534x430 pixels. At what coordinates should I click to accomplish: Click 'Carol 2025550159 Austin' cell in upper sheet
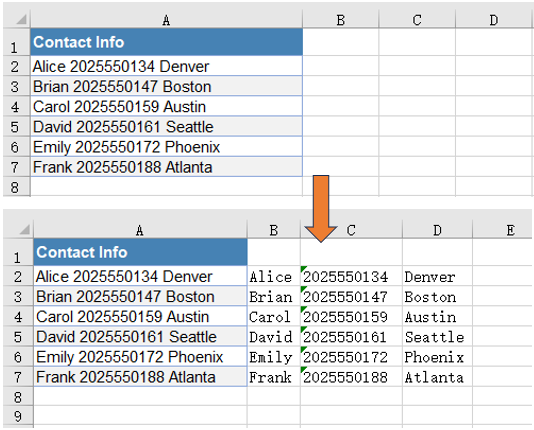tap(166, 106)
